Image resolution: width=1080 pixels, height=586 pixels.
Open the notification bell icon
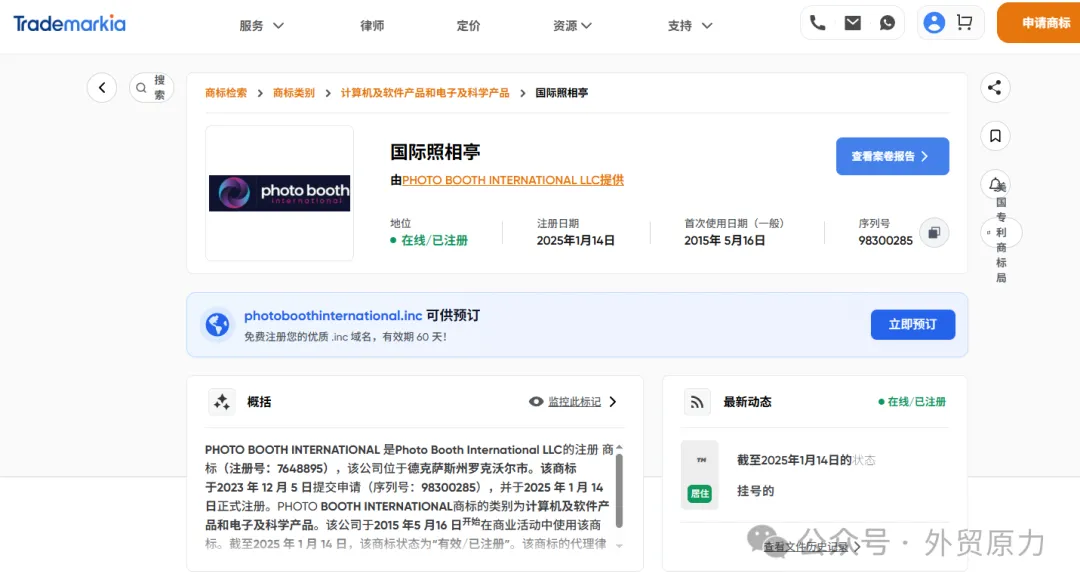click(995, 184)
